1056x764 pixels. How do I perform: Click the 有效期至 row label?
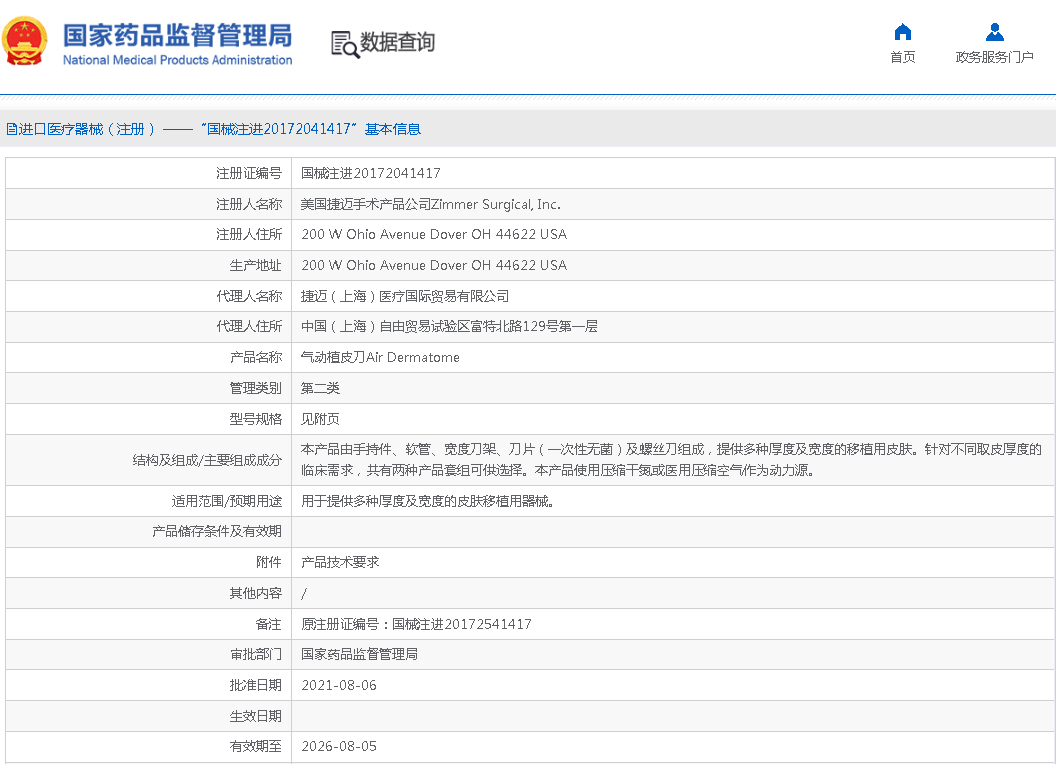255,746
